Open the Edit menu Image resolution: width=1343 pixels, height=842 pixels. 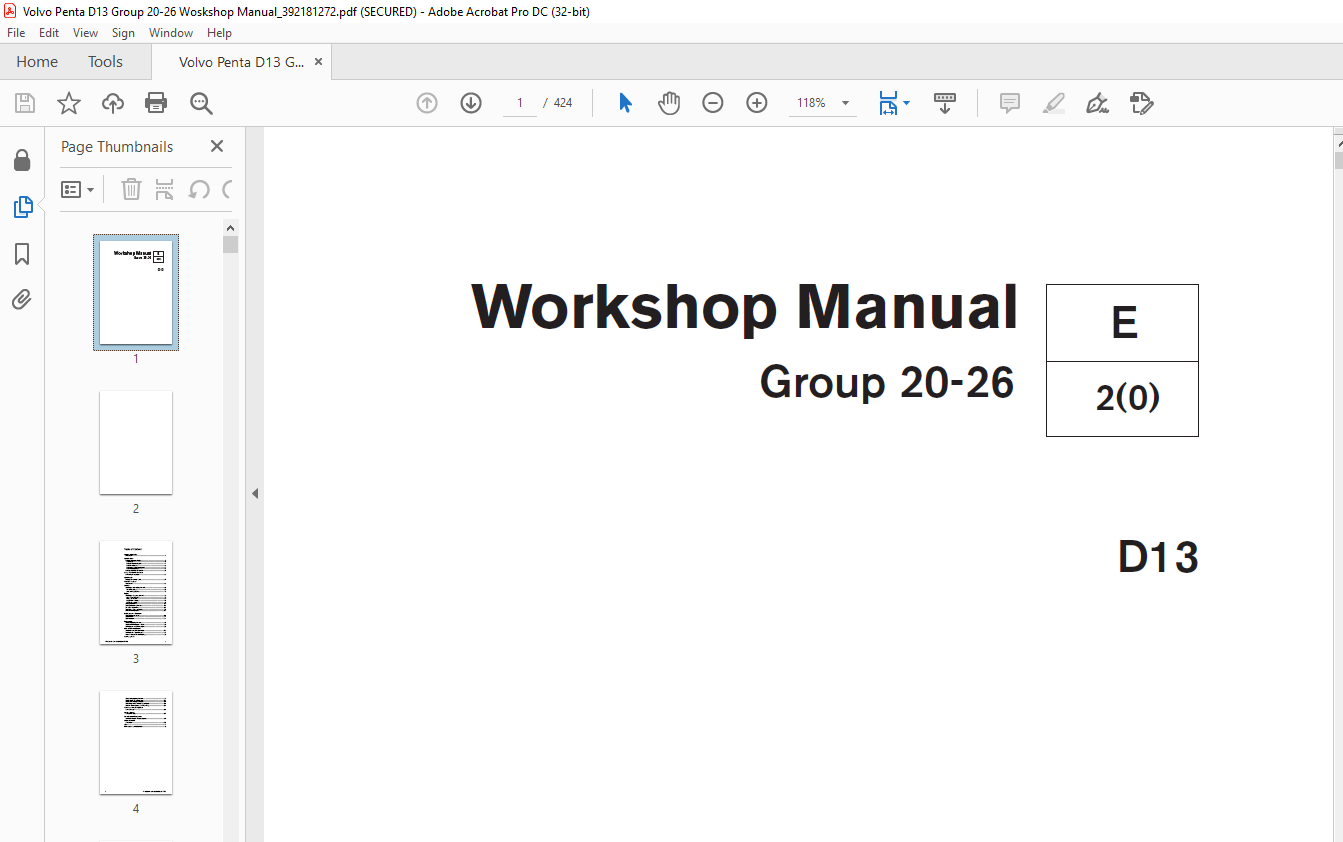click(x=49, y=33)
